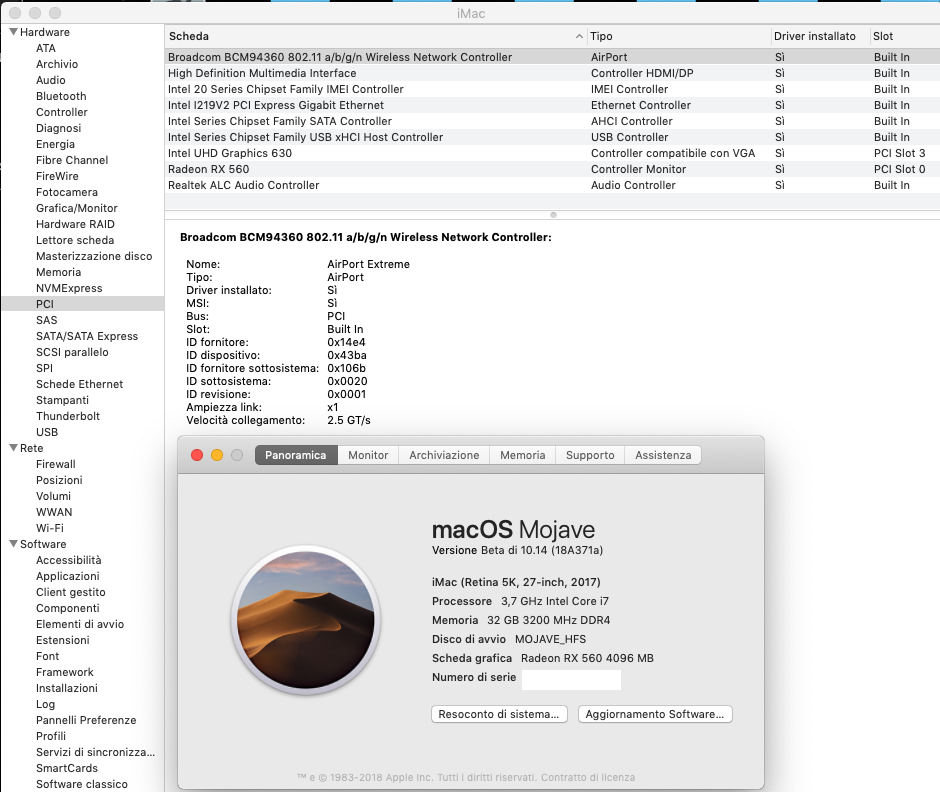The width and height of the screenshot is (940, 792).
Task: Click the Aggiornamento Software button
Action: (x=655, y=714)
